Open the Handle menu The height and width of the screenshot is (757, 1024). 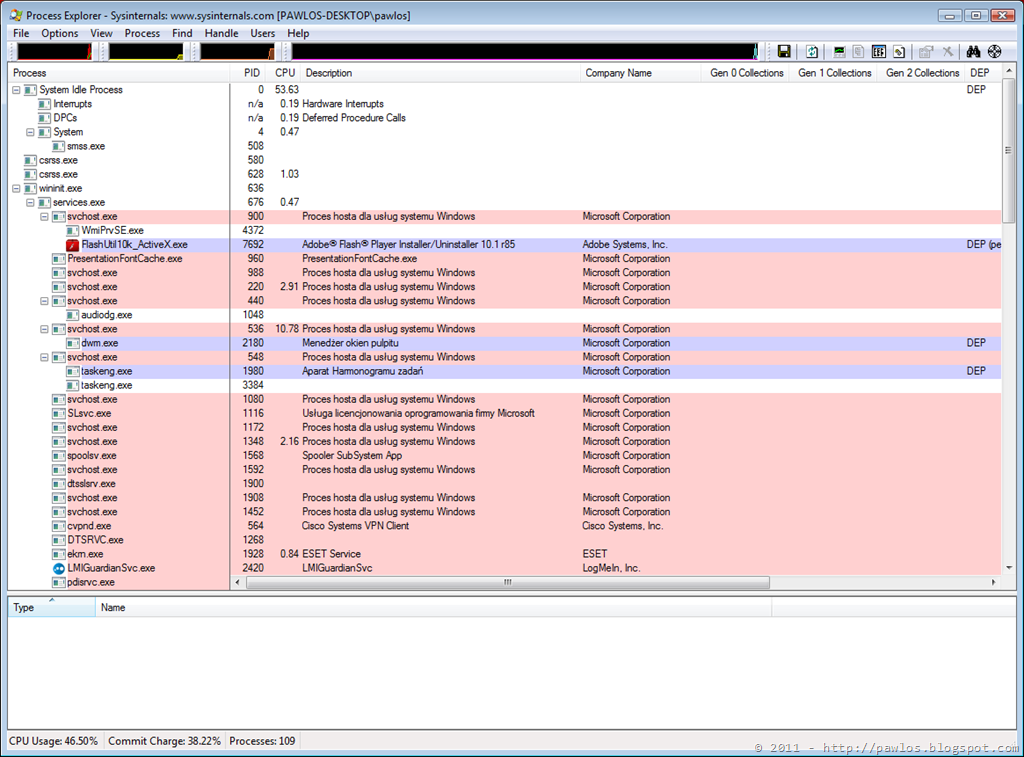tap(221, 33)
